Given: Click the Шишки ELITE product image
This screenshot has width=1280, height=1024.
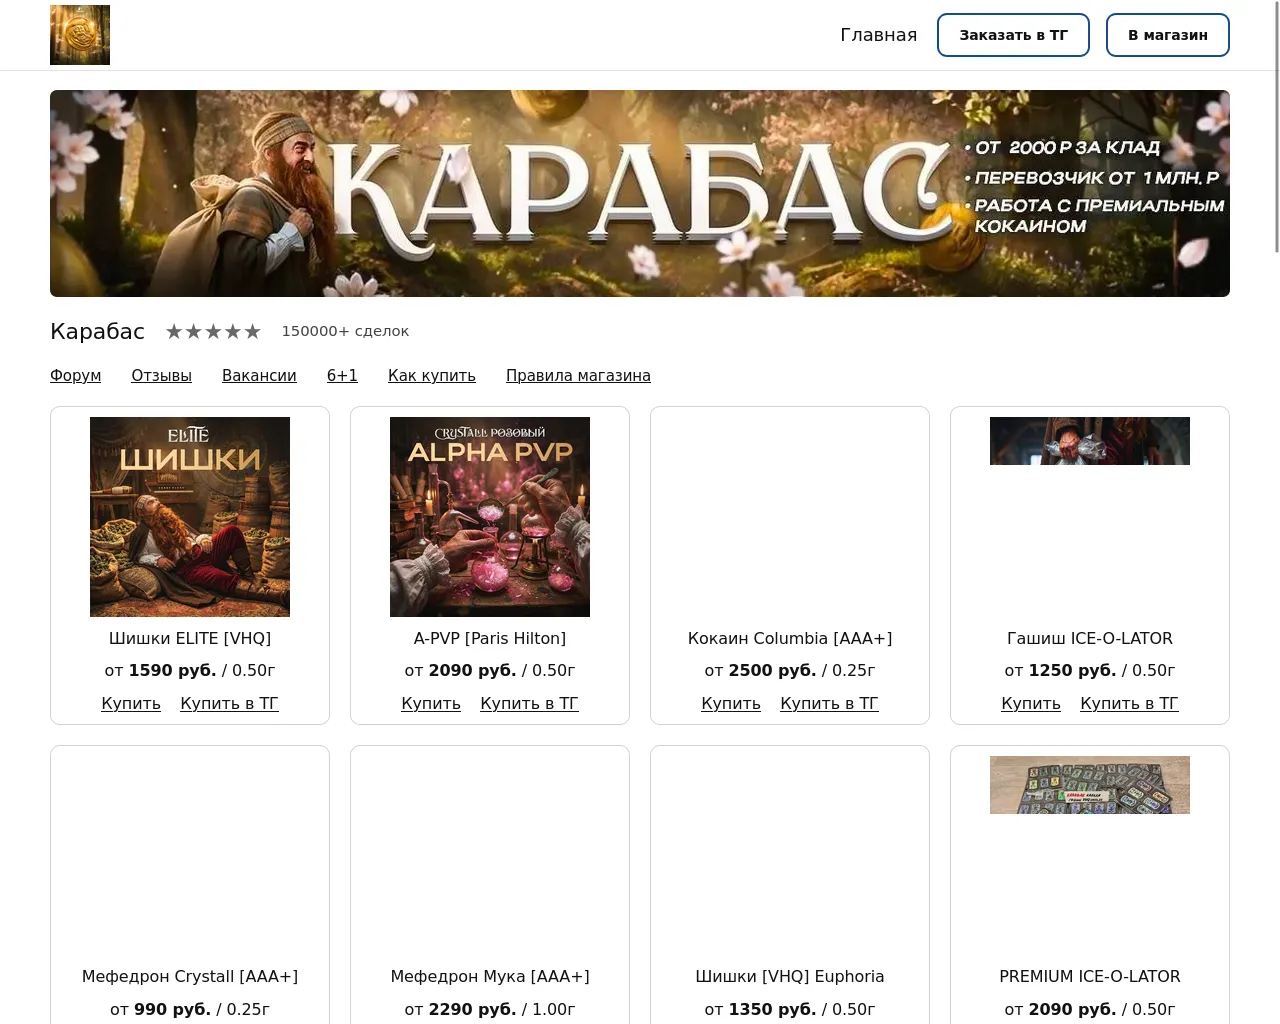Looking at the screenshot, I should click(190, 517).
